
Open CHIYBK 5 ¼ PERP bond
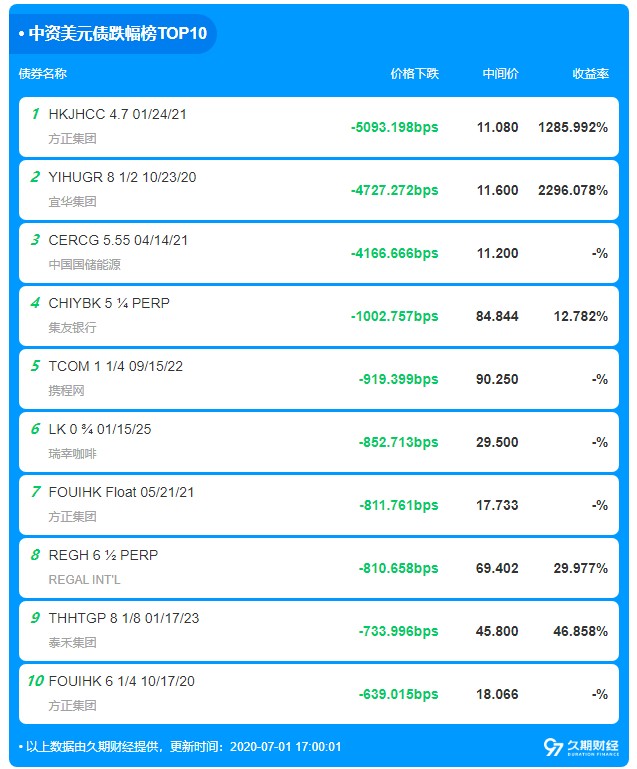tap(109, 303)
